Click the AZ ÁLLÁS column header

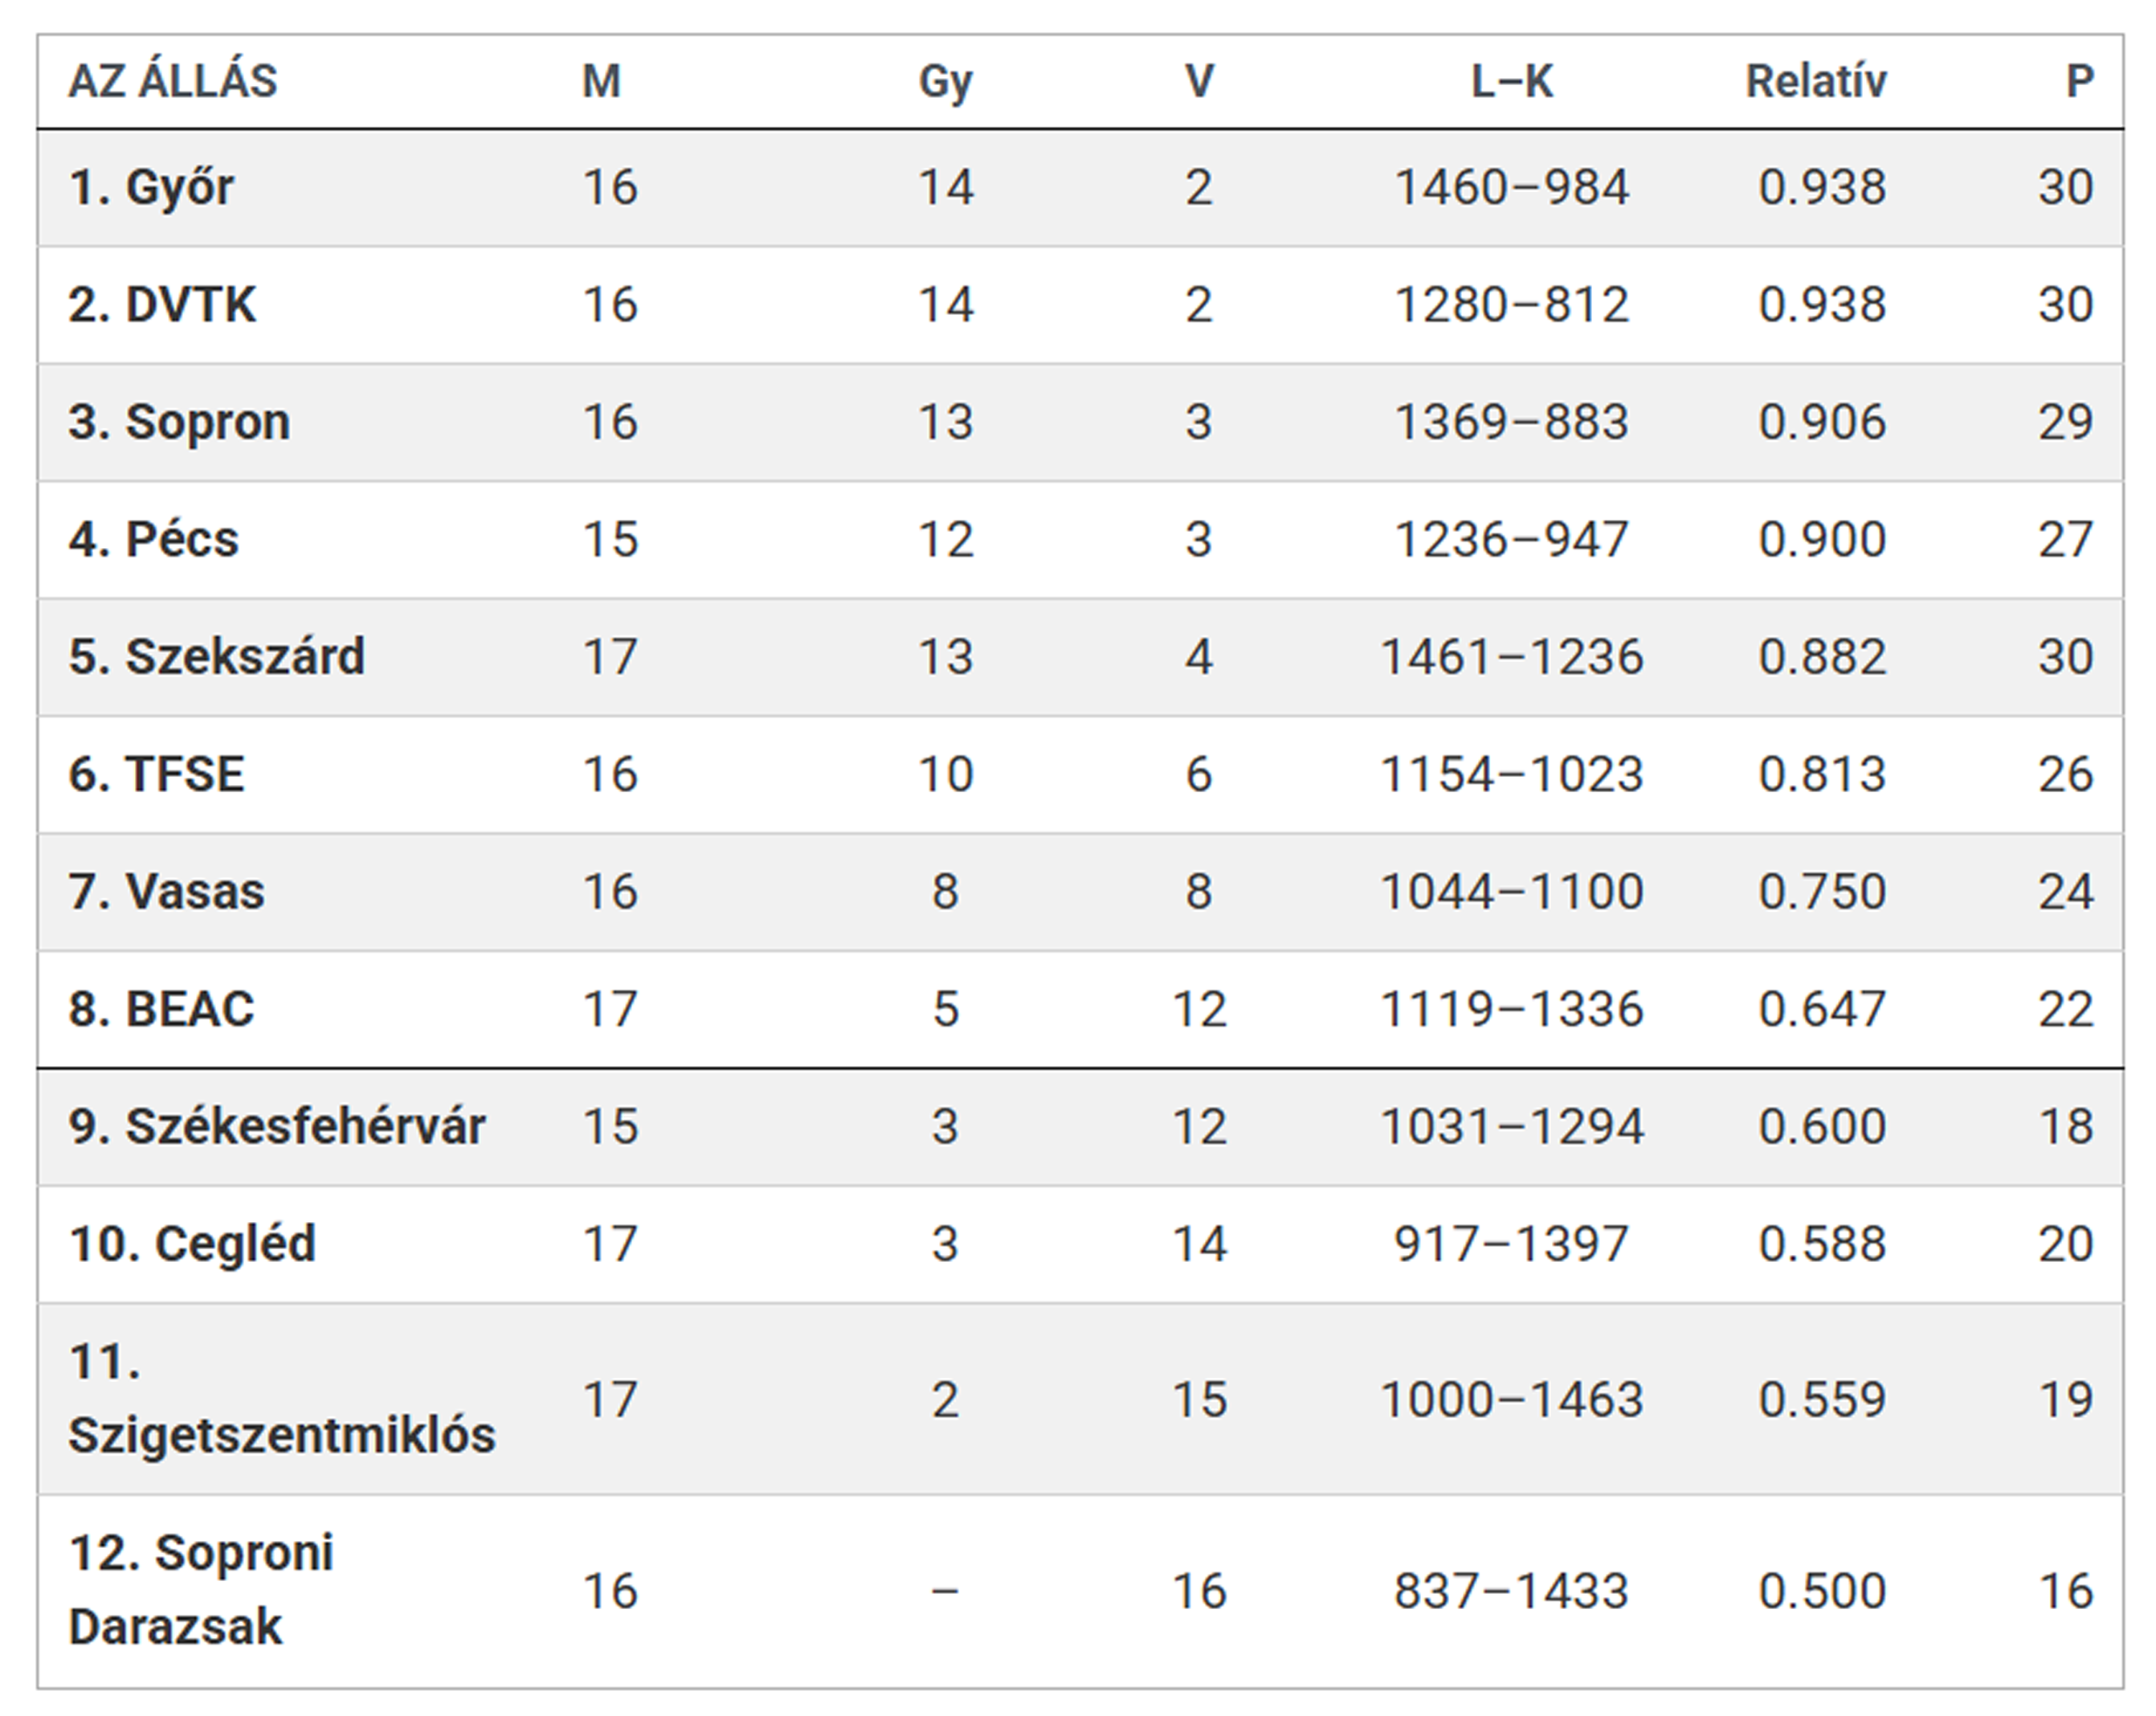[172, 81]
